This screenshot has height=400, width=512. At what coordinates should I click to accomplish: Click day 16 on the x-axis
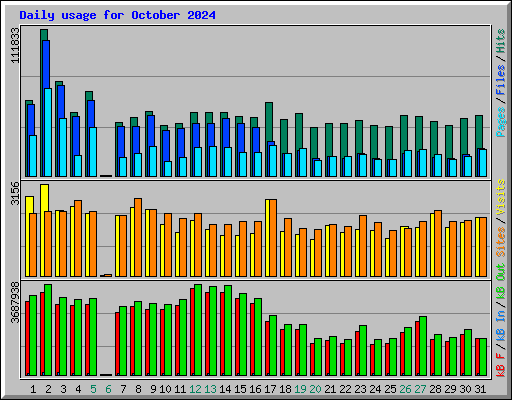point(255,389)
